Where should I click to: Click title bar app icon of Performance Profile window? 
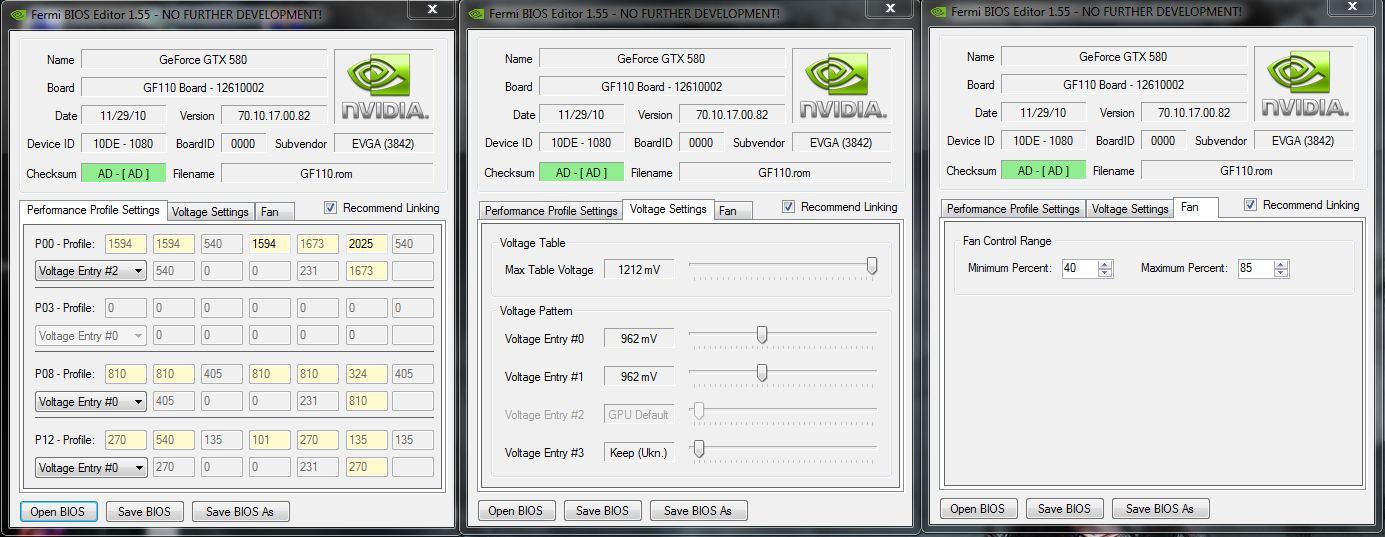tap(17, 14)
